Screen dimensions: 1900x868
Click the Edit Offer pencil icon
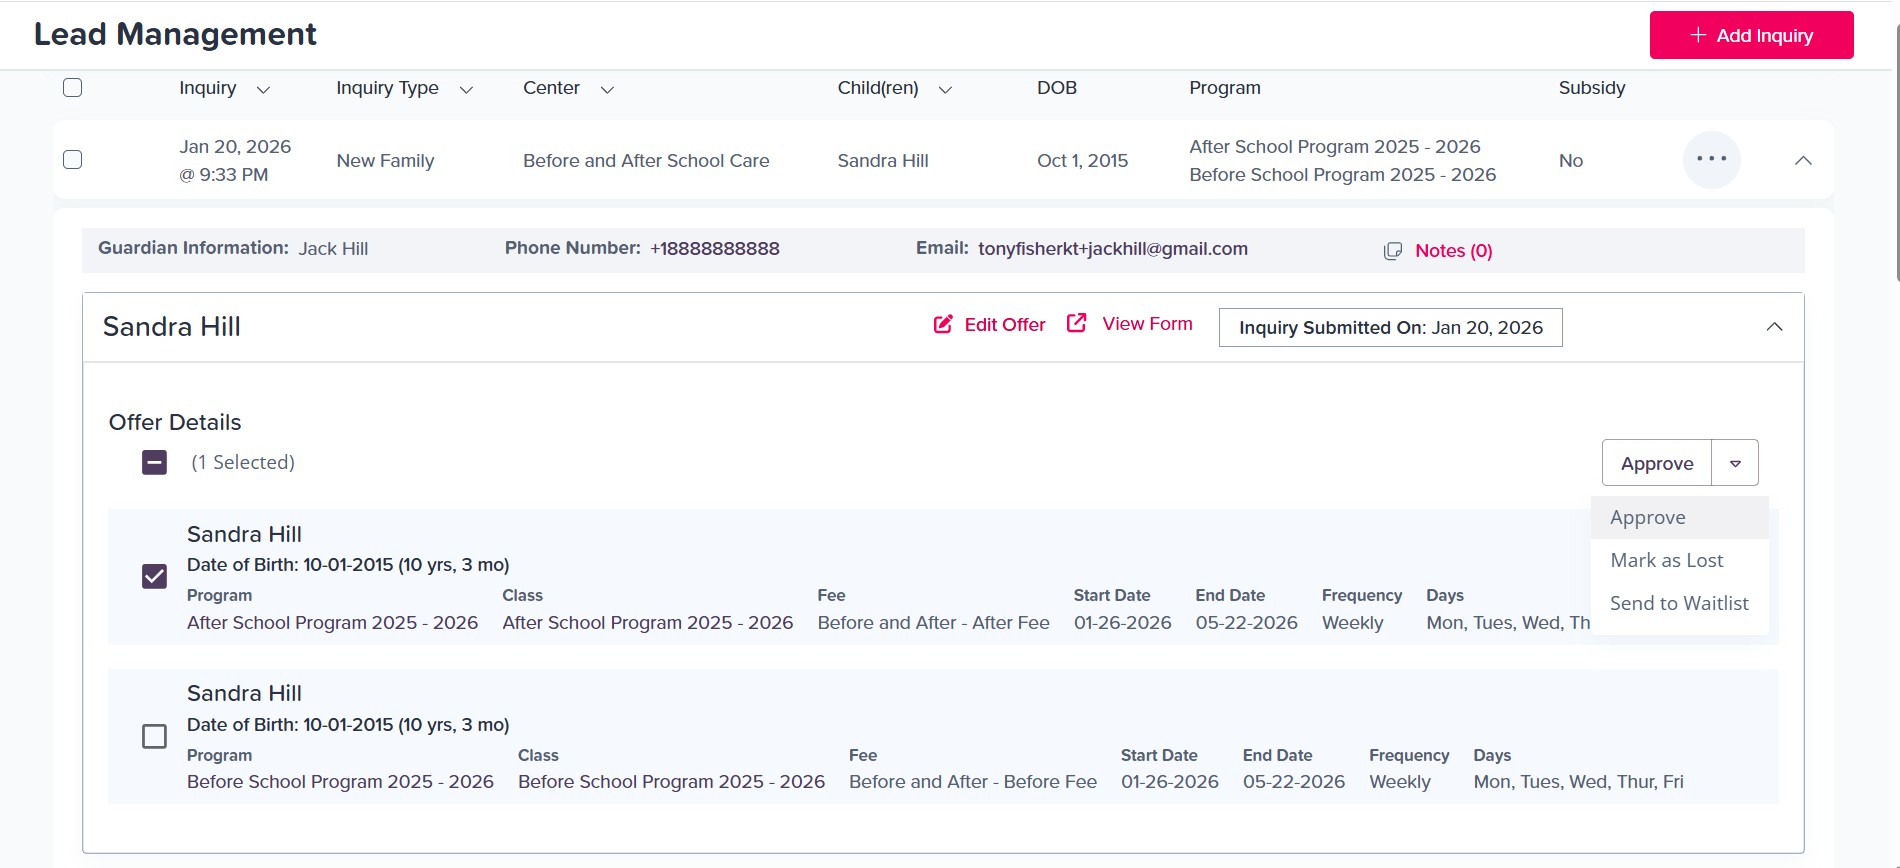[x=943, y=324]
